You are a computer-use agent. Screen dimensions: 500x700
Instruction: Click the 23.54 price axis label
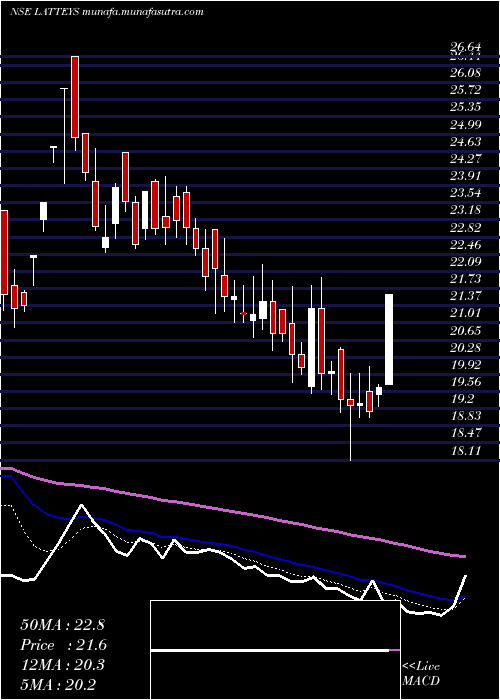click(465, 193)
